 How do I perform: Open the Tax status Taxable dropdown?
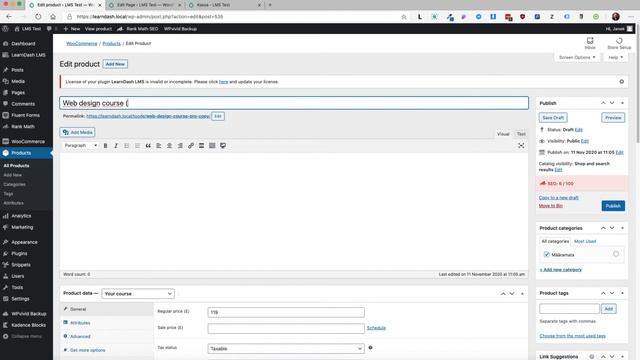tap(286, 349)
